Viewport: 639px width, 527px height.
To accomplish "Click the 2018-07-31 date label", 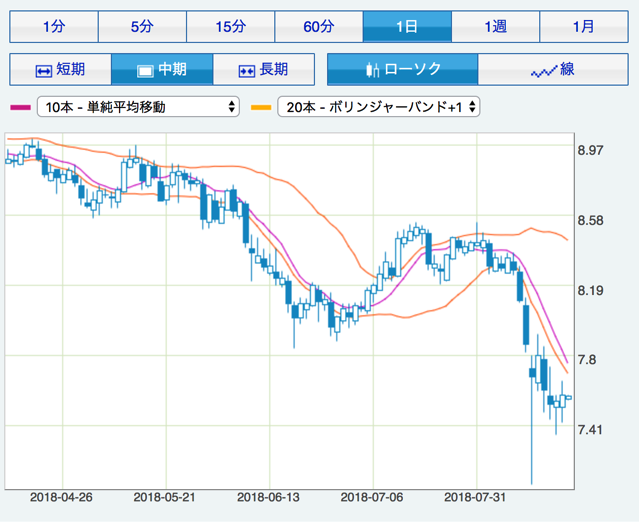I will pyautogui.click(x=475, y=497).
